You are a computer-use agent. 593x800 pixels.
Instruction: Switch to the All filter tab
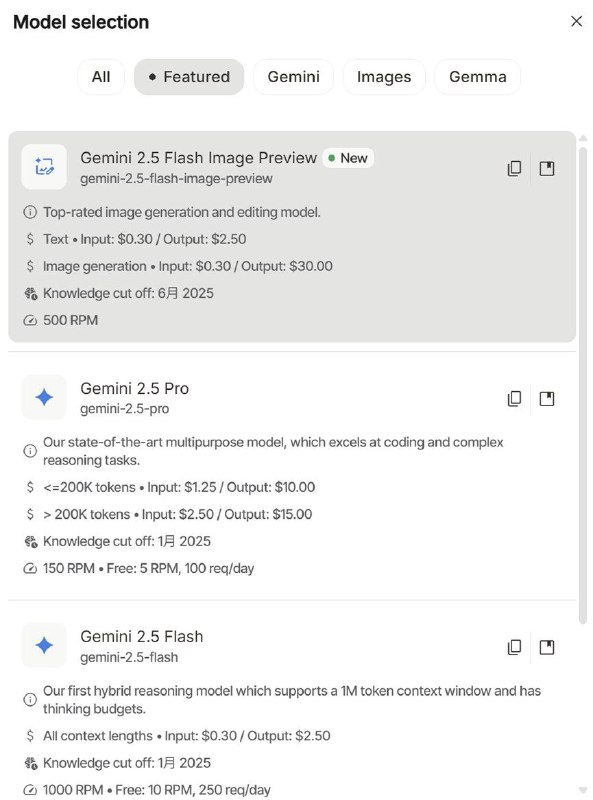(x=101, y=76)
